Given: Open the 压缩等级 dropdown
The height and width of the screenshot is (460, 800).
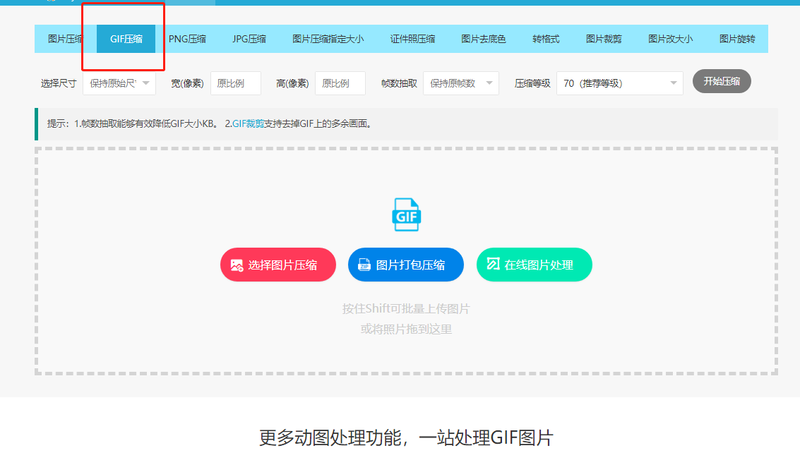Looking at the screenshot, I should coord(619,83).
